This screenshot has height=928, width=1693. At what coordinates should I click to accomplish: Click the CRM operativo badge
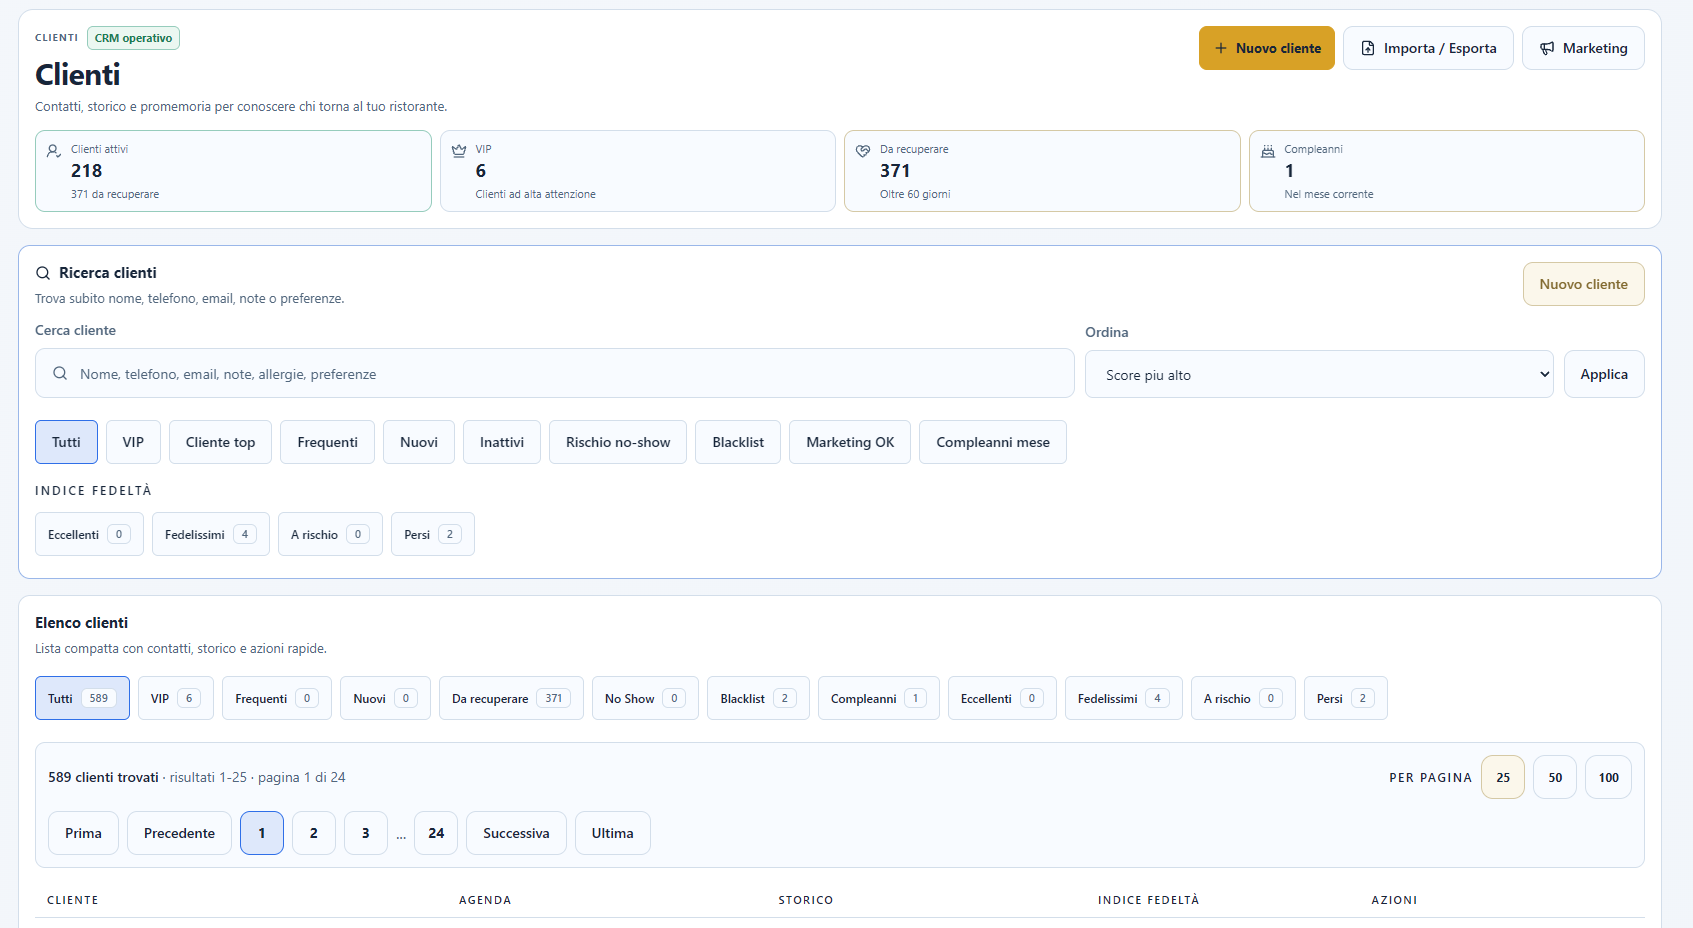pos(133,38)
